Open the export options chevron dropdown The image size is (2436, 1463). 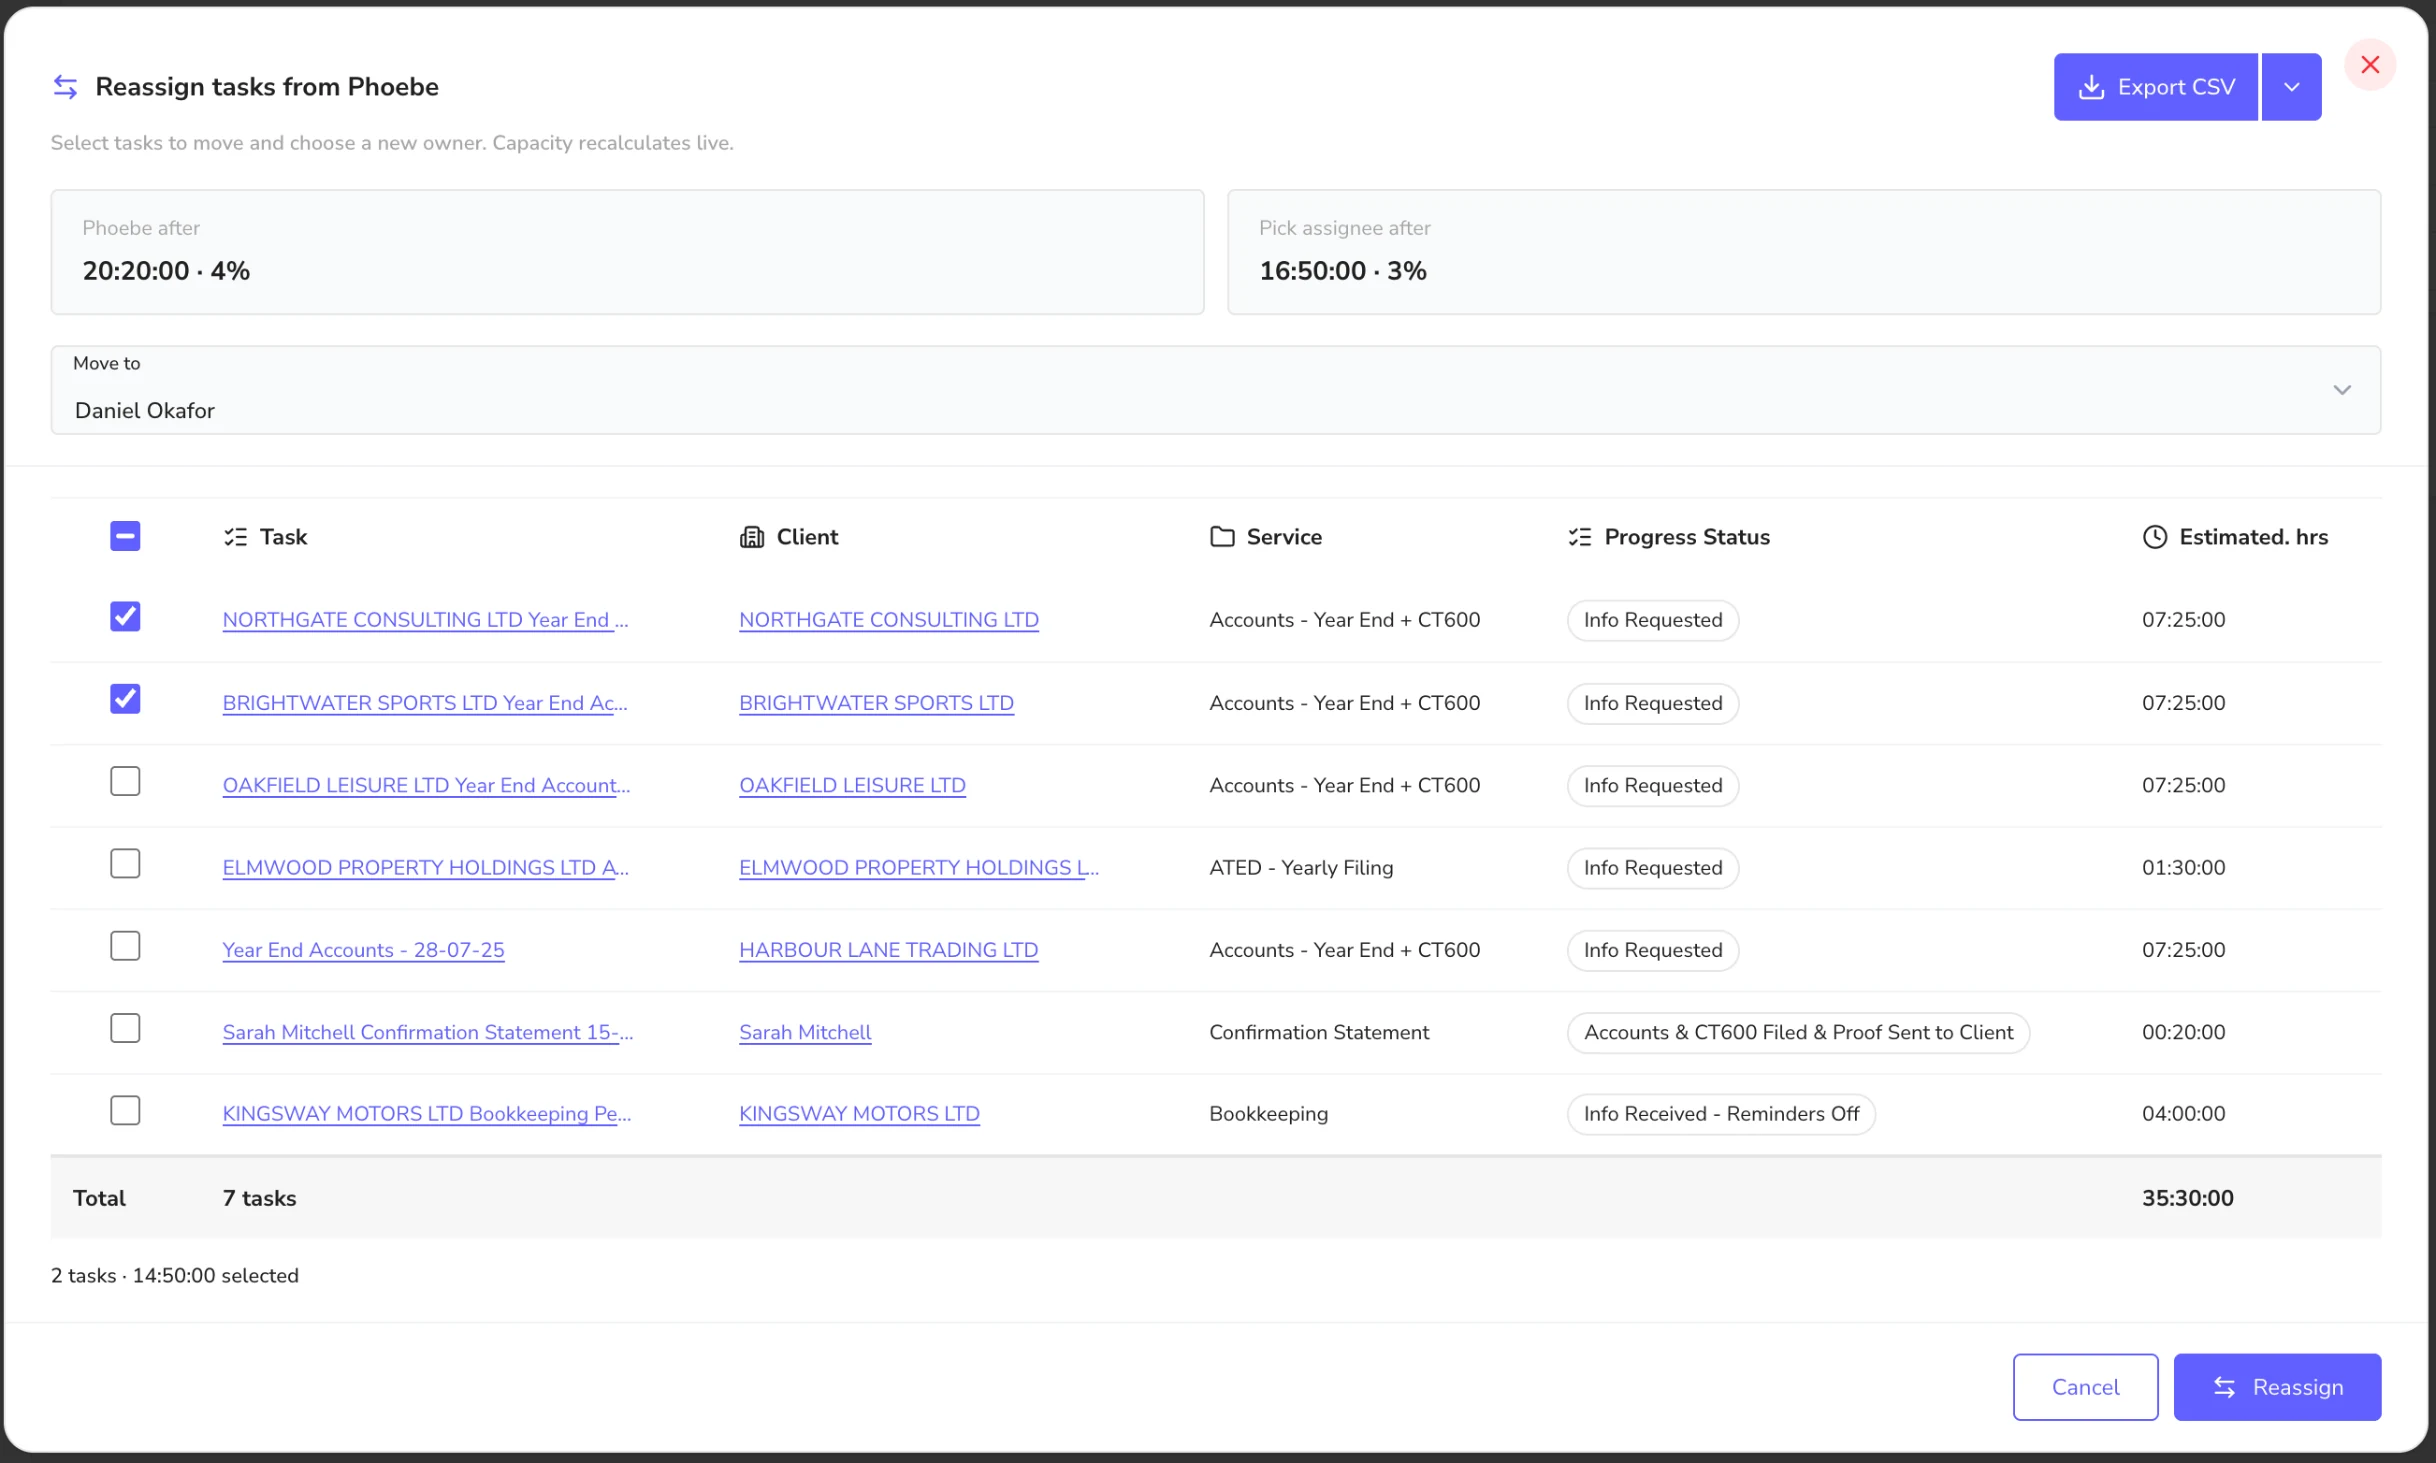(2291, 87)
